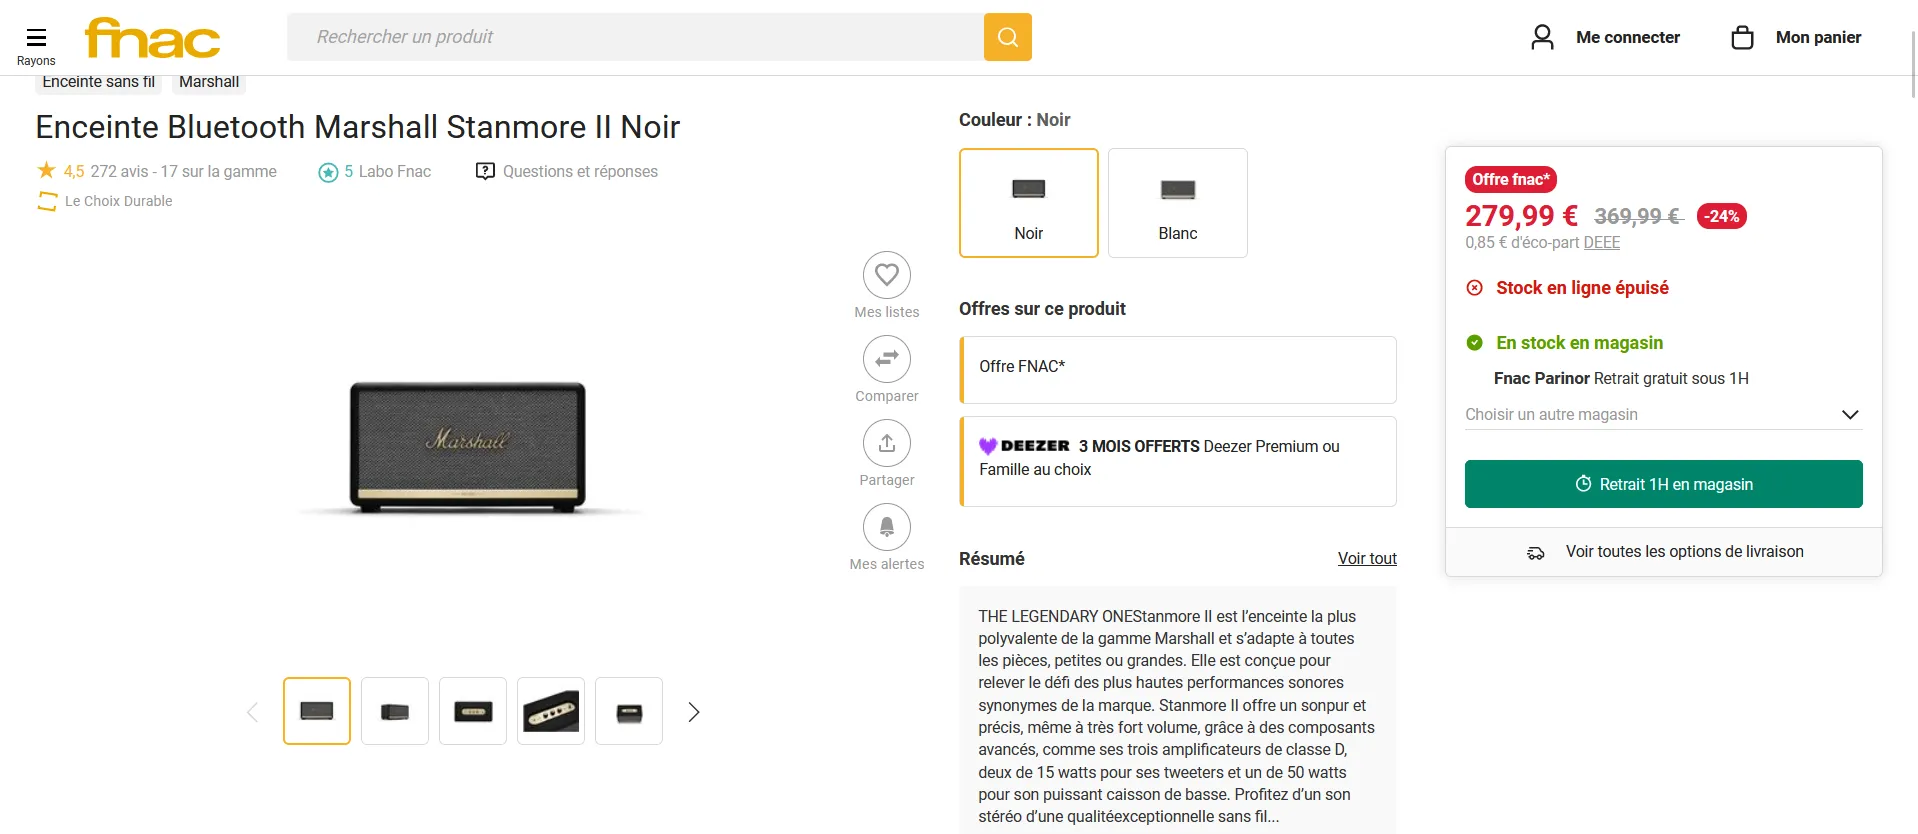
Task: Open the Marshall breadcrumb tag
Action: [209, 82]
